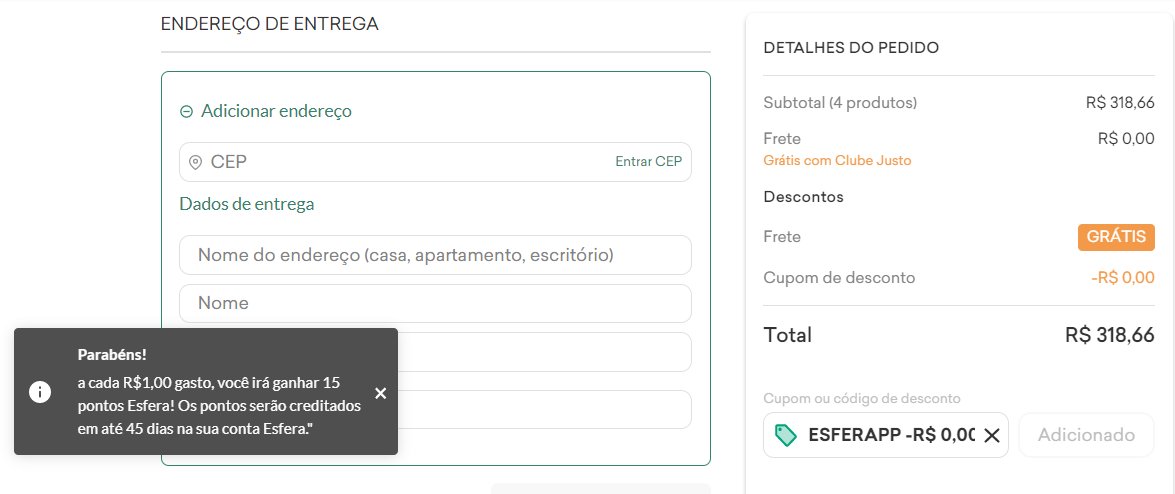Click the Subtotal (4 produtos) label
The width and height of the screenshot is (1175, 494).
coord(840,103)
